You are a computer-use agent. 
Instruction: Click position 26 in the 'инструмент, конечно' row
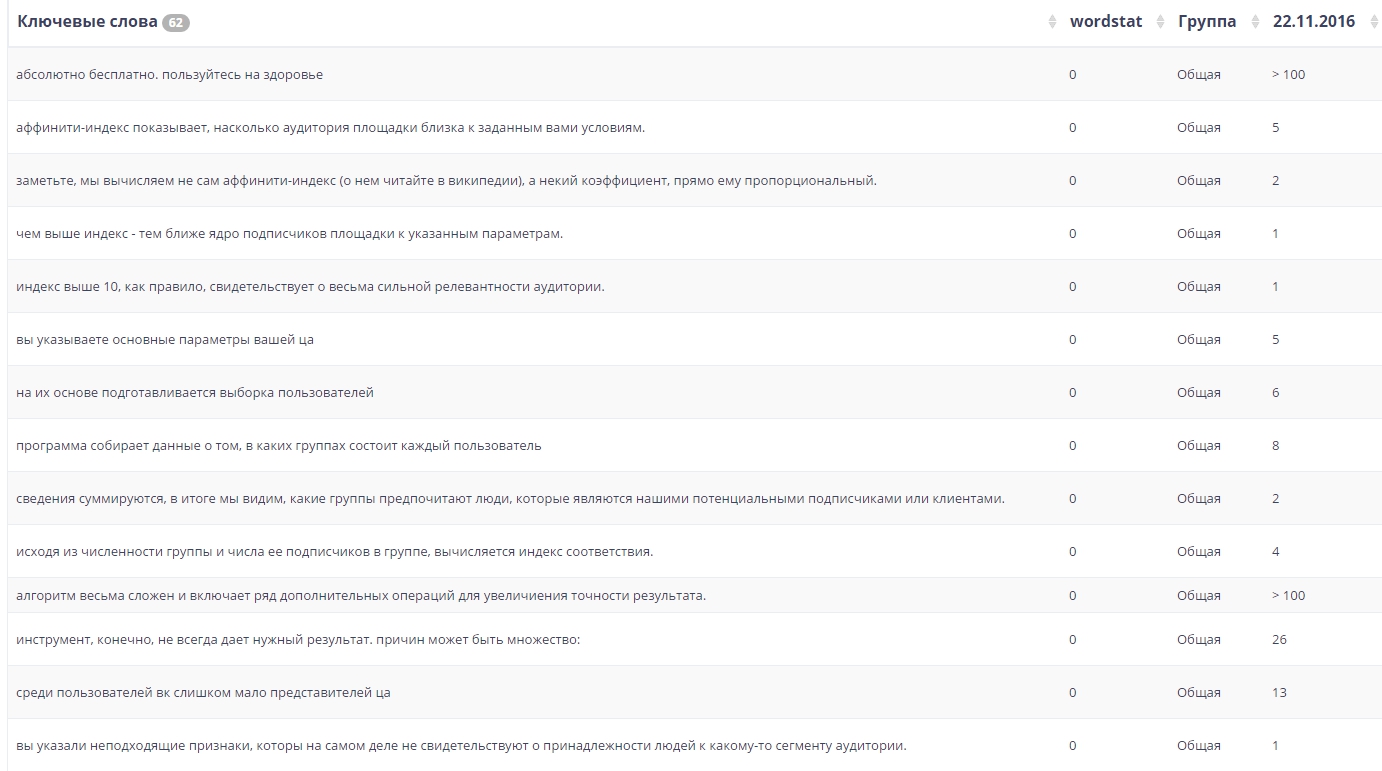pyautogui.click(x=1279, y=640)
